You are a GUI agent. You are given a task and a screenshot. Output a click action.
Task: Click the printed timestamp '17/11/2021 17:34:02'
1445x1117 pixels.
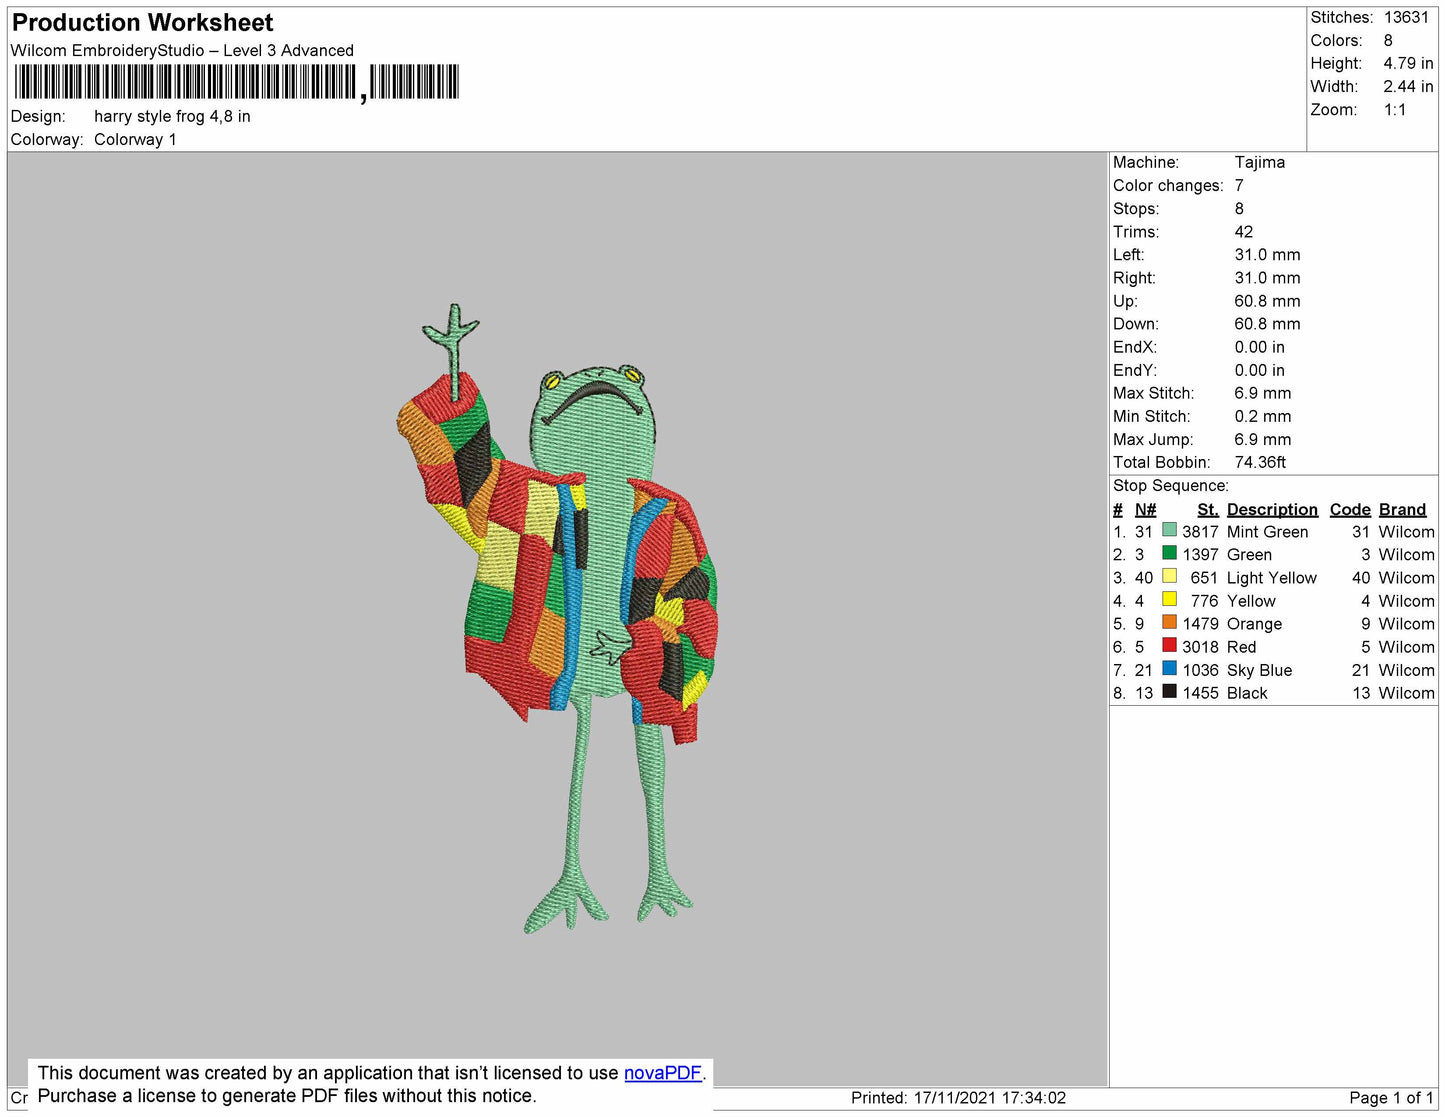pos(990,1098)
